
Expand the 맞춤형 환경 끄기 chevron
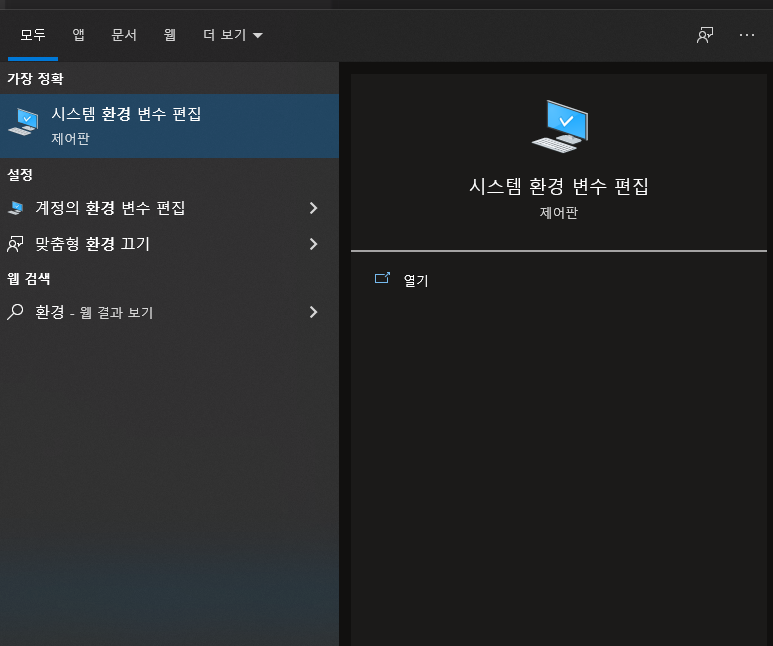pos(313,244)
